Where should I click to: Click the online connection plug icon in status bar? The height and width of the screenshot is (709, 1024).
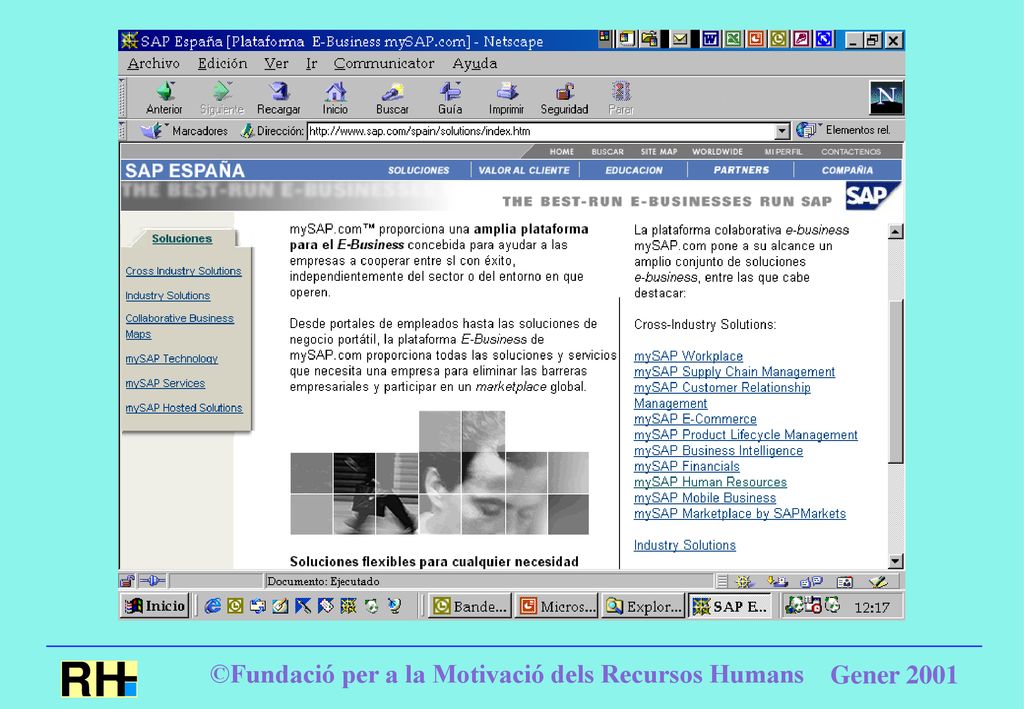point(153,581)
